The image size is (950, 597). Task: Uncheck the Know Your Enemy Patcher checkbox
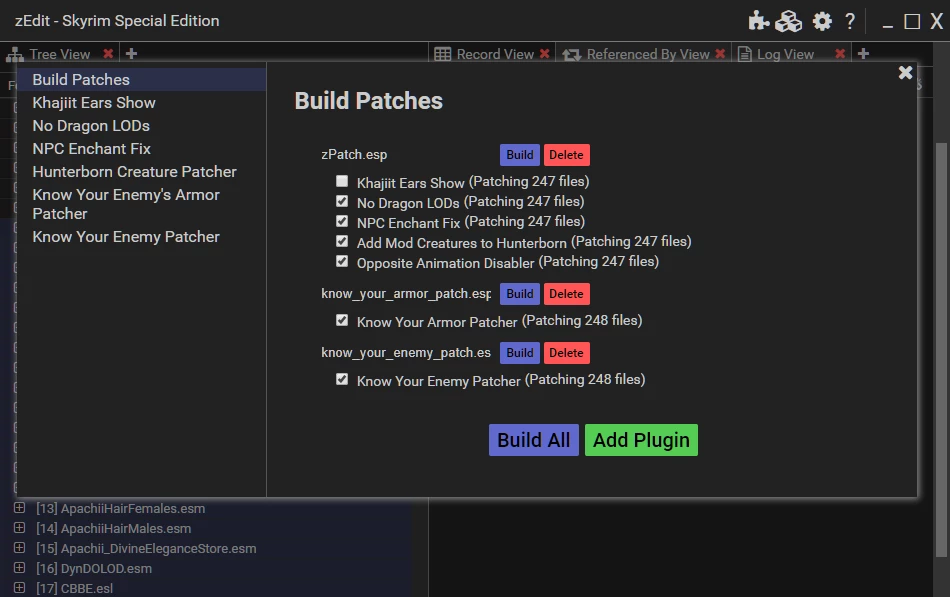342,379
